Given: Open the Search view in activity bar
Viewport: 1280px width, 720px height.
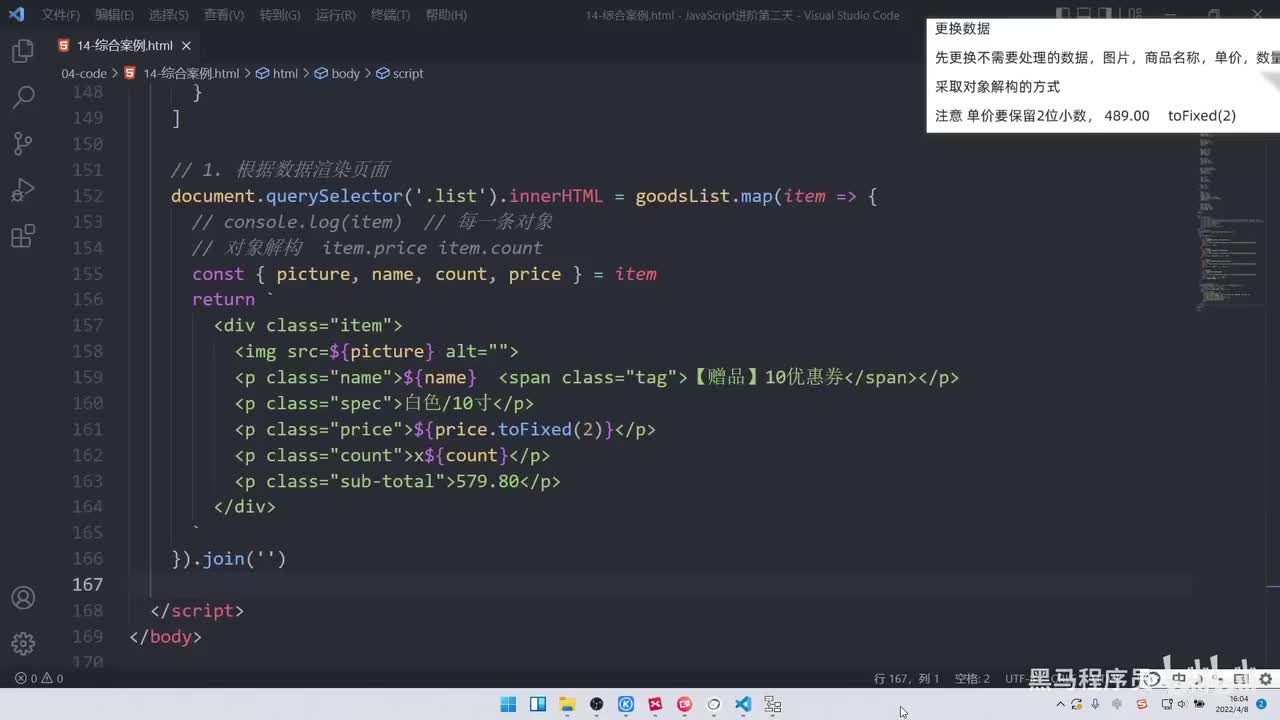Looking at the screenshot, I should [x=22, y=97].
